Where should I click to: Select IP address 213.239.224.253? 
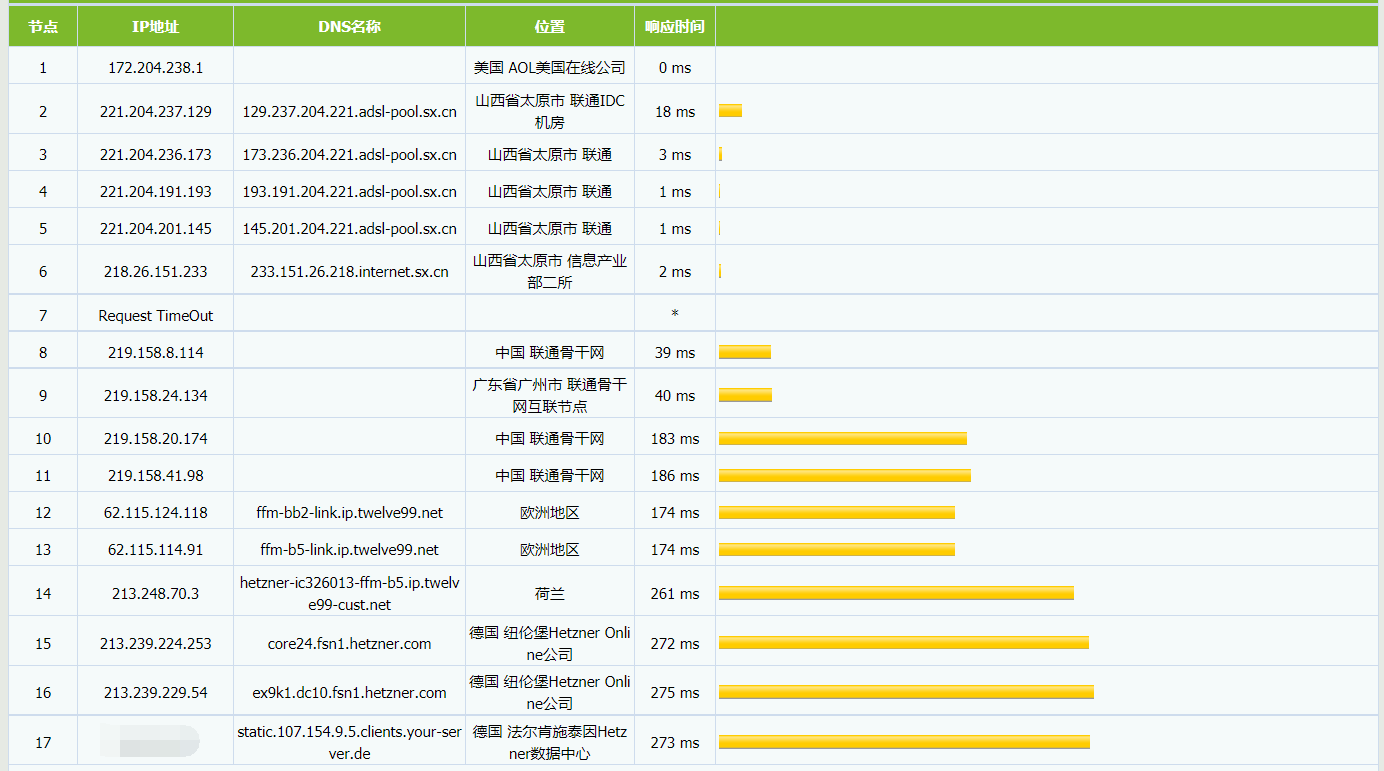coord(156,644)
